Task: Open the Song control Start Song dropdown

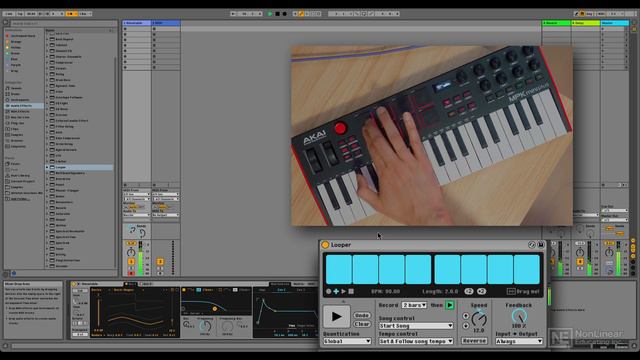Action: [416, 326]
